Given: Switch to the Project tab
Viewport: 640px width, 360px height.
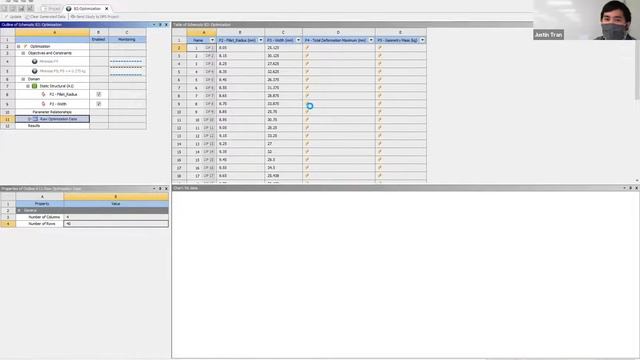Looking at the screenshot, I should (x=52, y=9).
